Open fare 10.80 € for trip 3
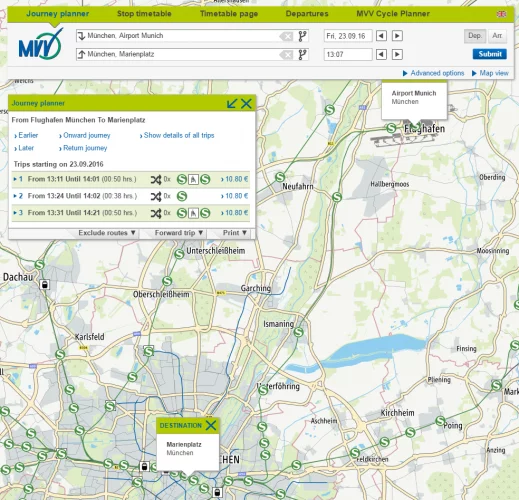 click(x=235, y=213)
